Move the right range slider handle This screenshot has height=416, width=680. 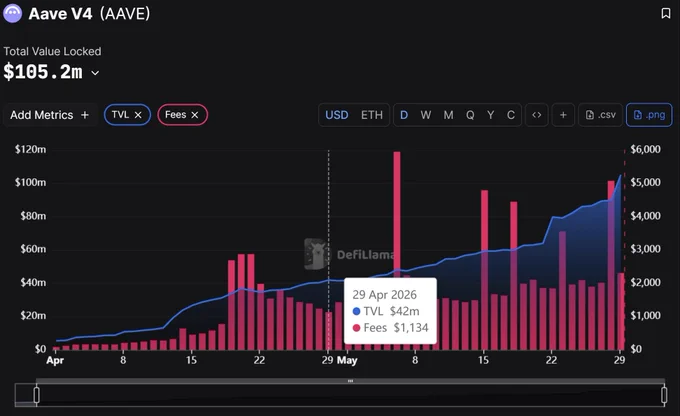664,395
